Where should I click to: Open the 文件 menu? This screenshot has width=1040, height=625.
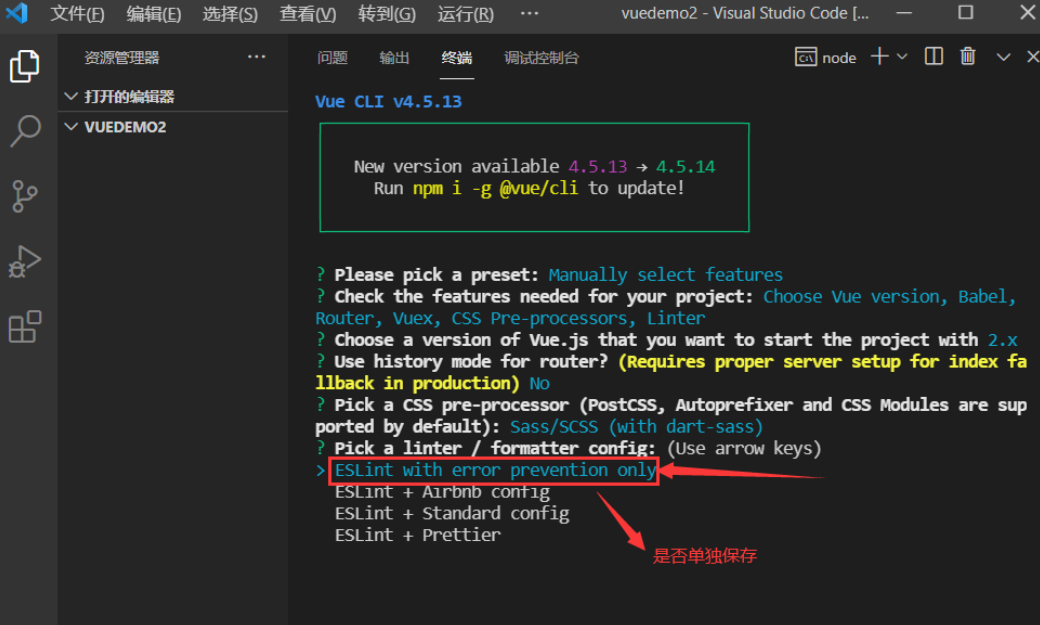click(77, 13)
